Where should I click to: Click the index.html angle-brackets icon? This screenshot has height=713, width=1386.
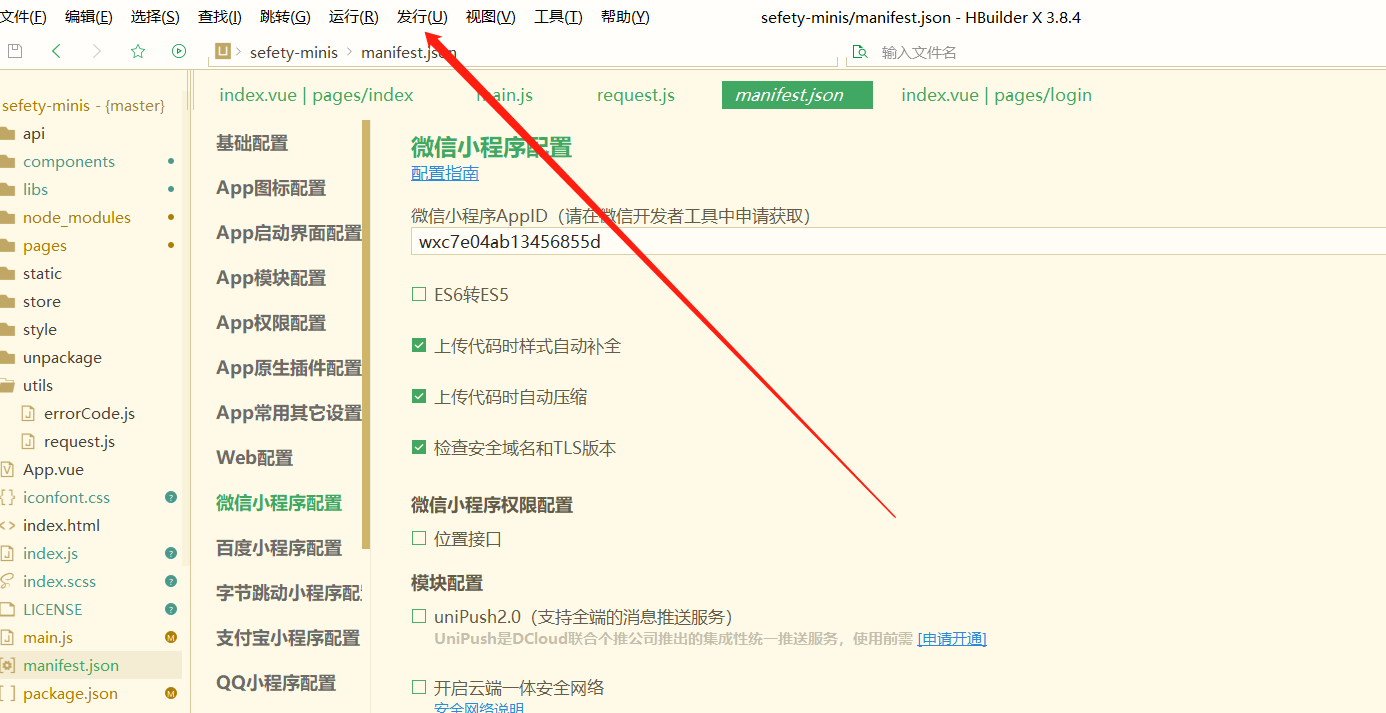click(7, 526)
